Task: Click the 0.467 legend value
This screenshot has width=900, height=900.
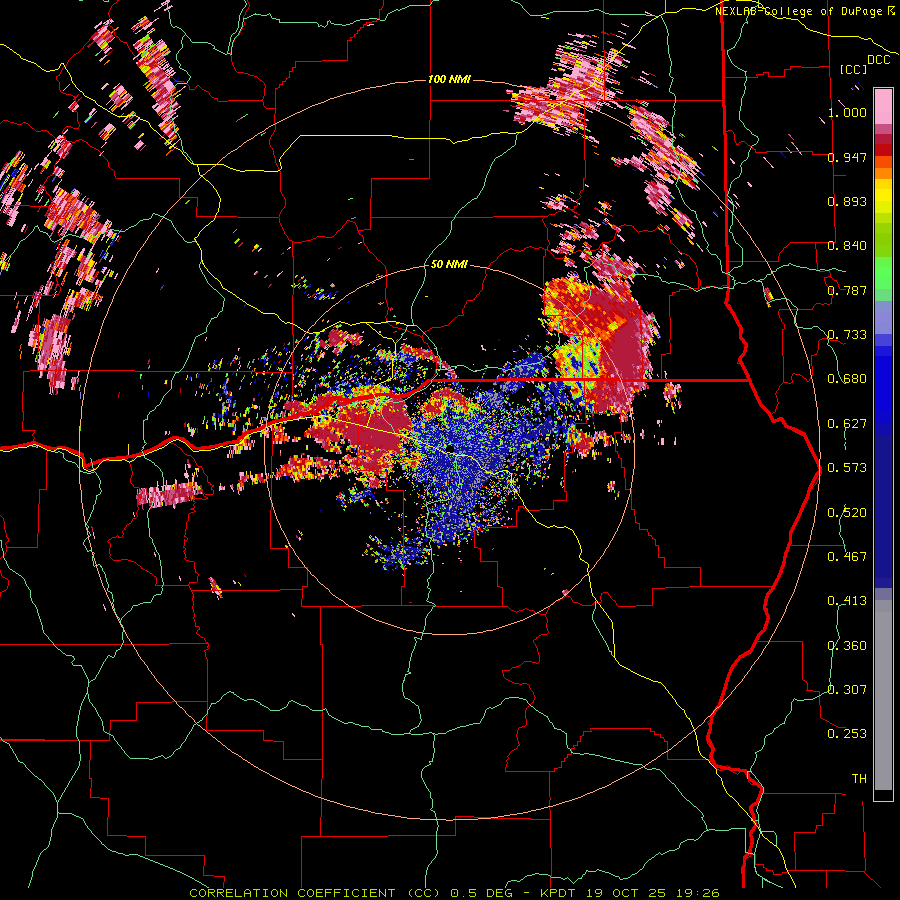Action: click(847, 557)
